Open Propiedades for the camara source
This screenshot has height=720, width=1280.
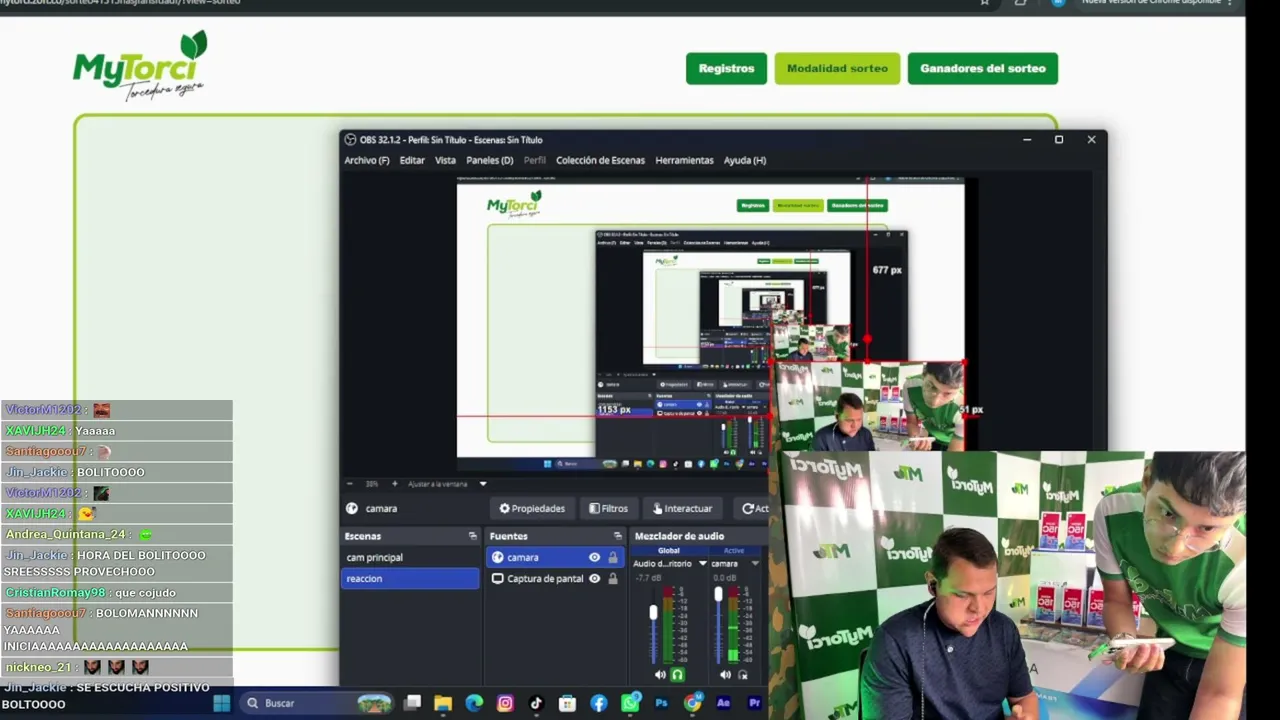click(x=532, y=508)
